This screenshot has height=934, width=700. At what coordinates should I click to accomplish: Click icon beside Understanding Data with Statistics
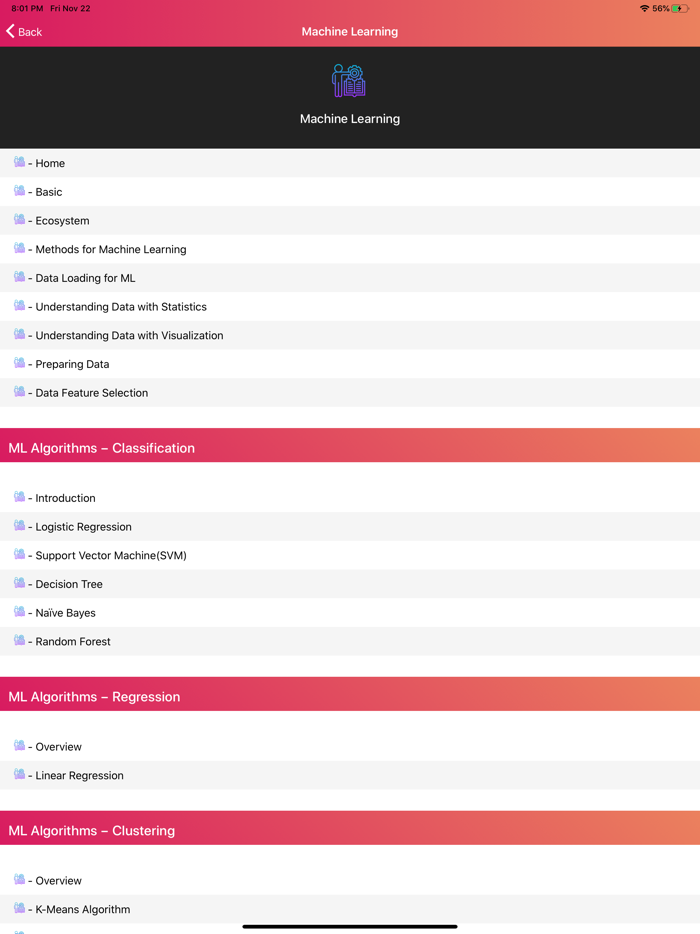20,306
